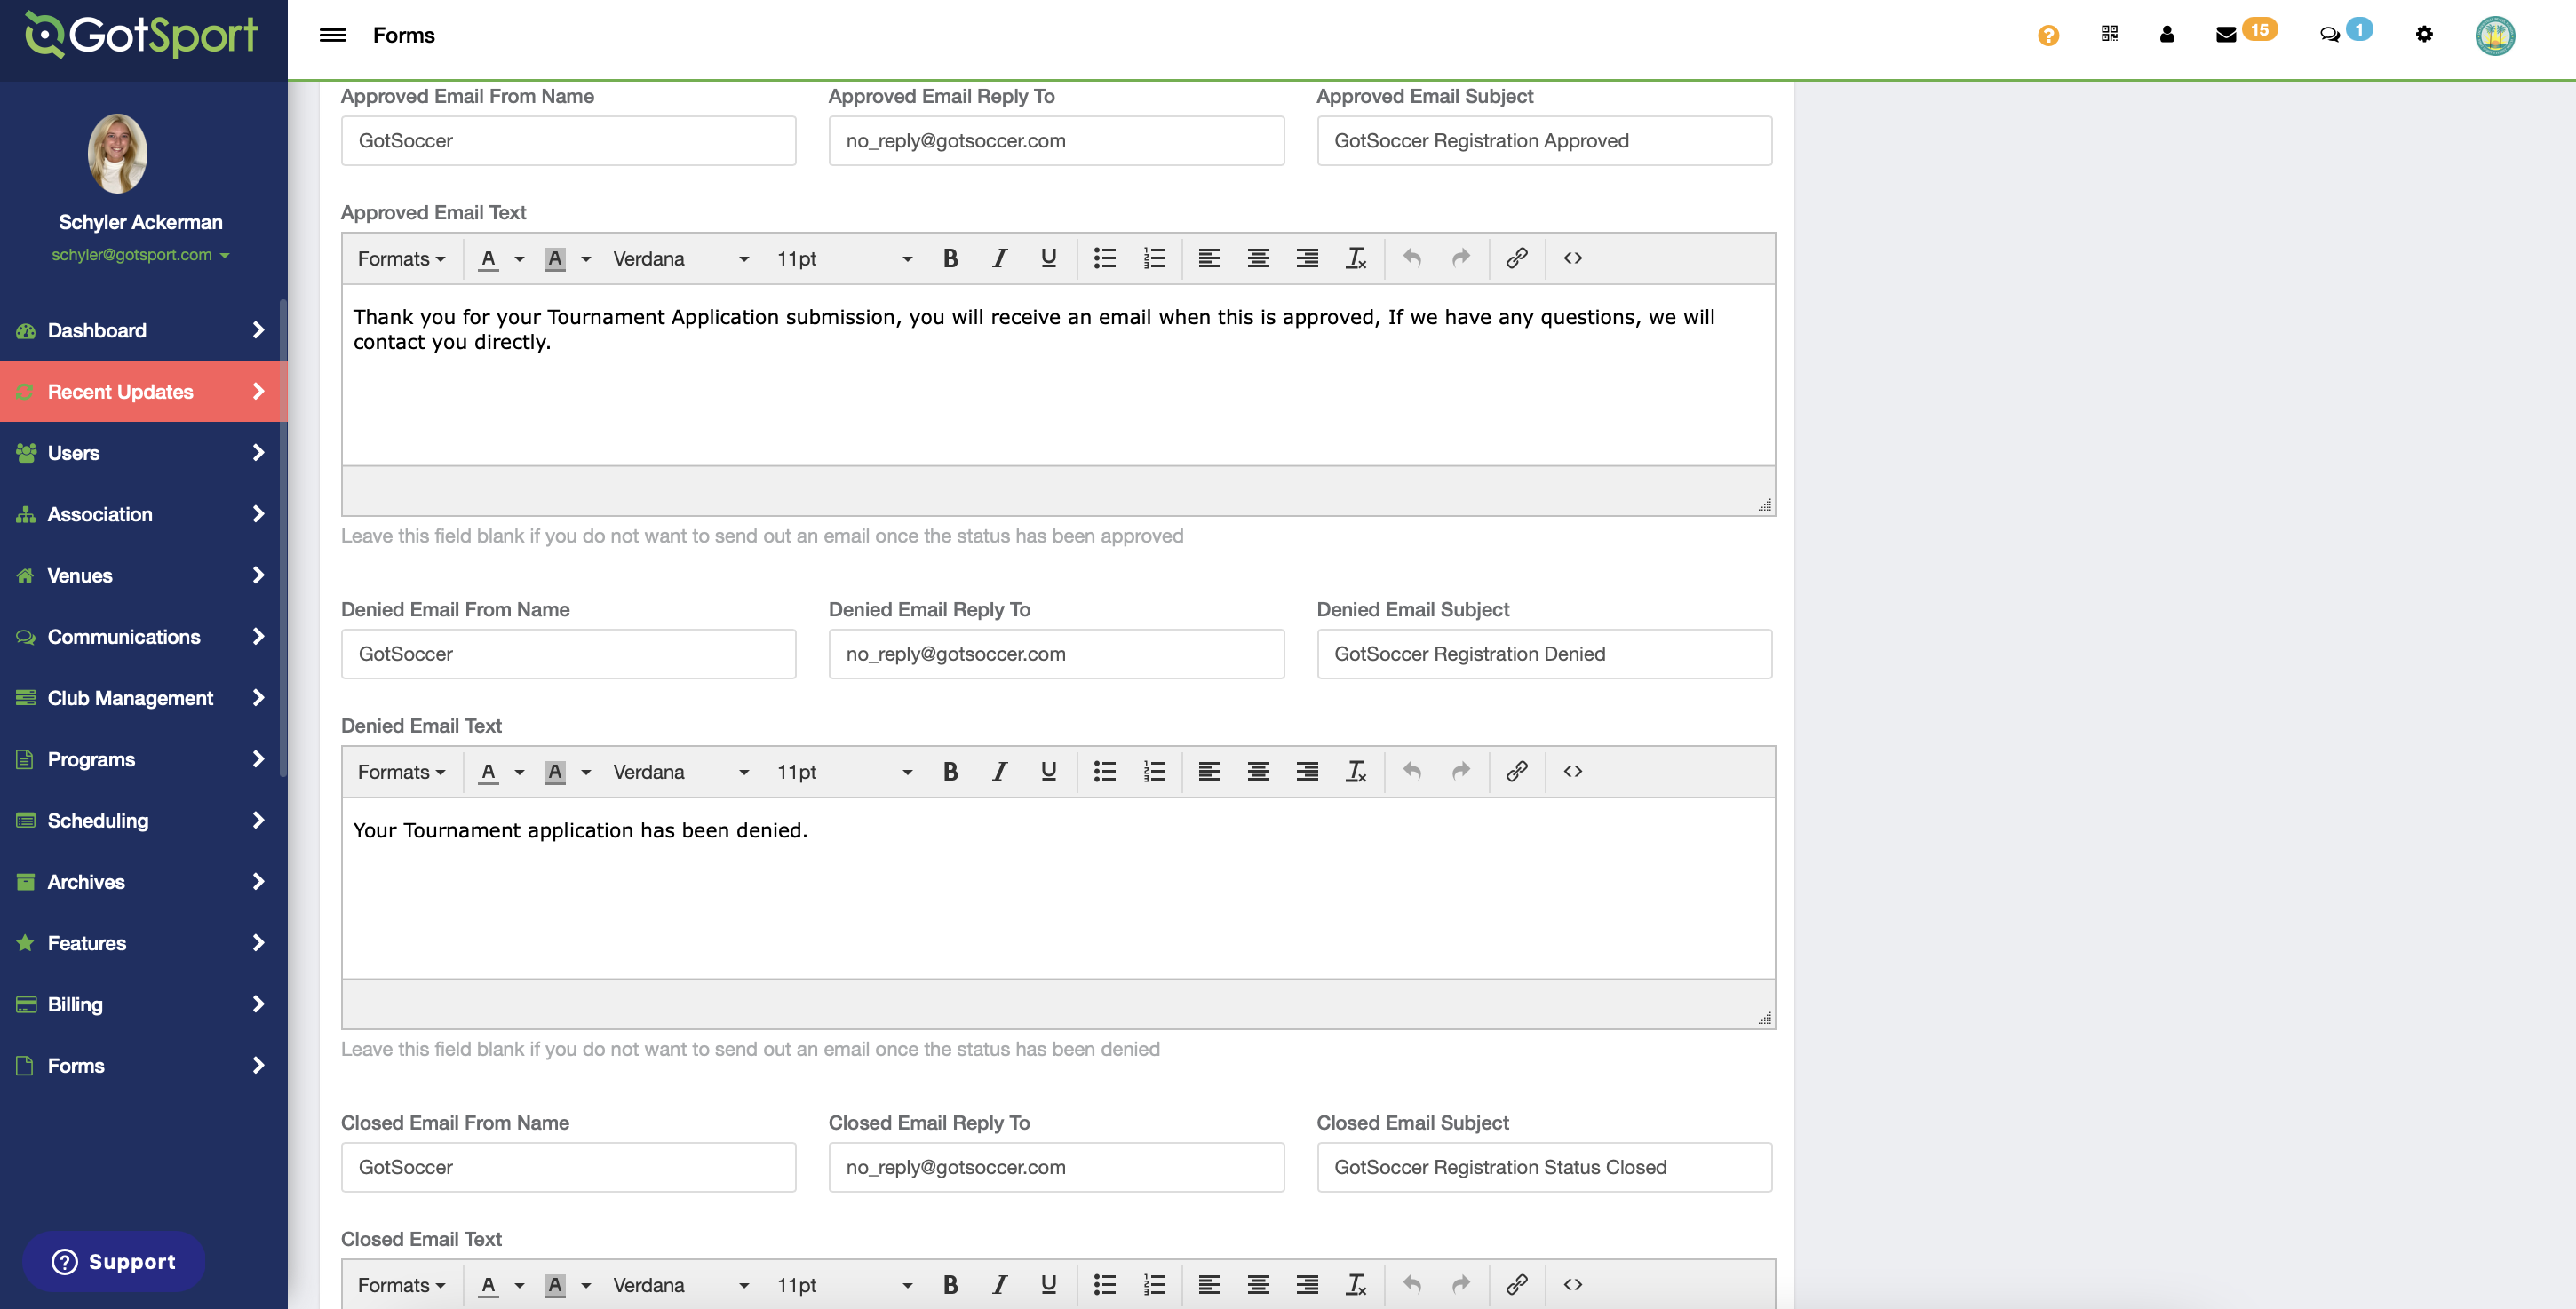Image resolution: width=2576 pixels, height=1309 pixels.
Task: Insert bullet list in Approved Email Text editor
Action: 1104,259
